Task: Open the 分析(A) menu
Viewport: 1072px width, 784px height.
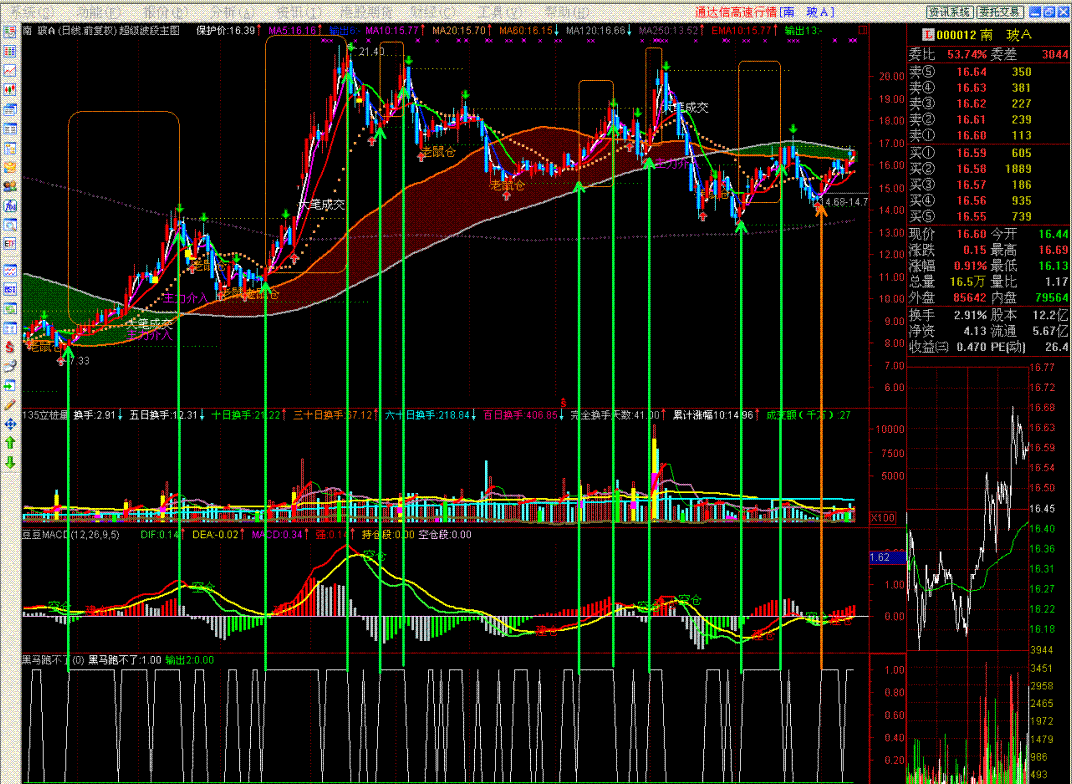Action: [x=232, y=12]
